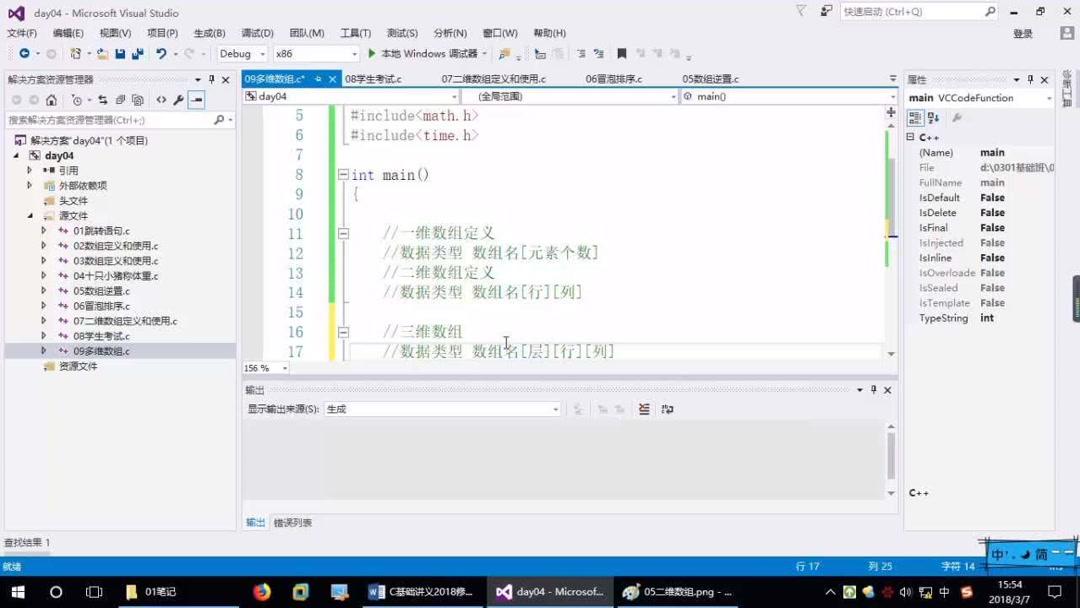The width and height of the screenshot is (1080, 608).
Task: Pin the 属性 (Properties) panel
Action: coord(1030,79)
